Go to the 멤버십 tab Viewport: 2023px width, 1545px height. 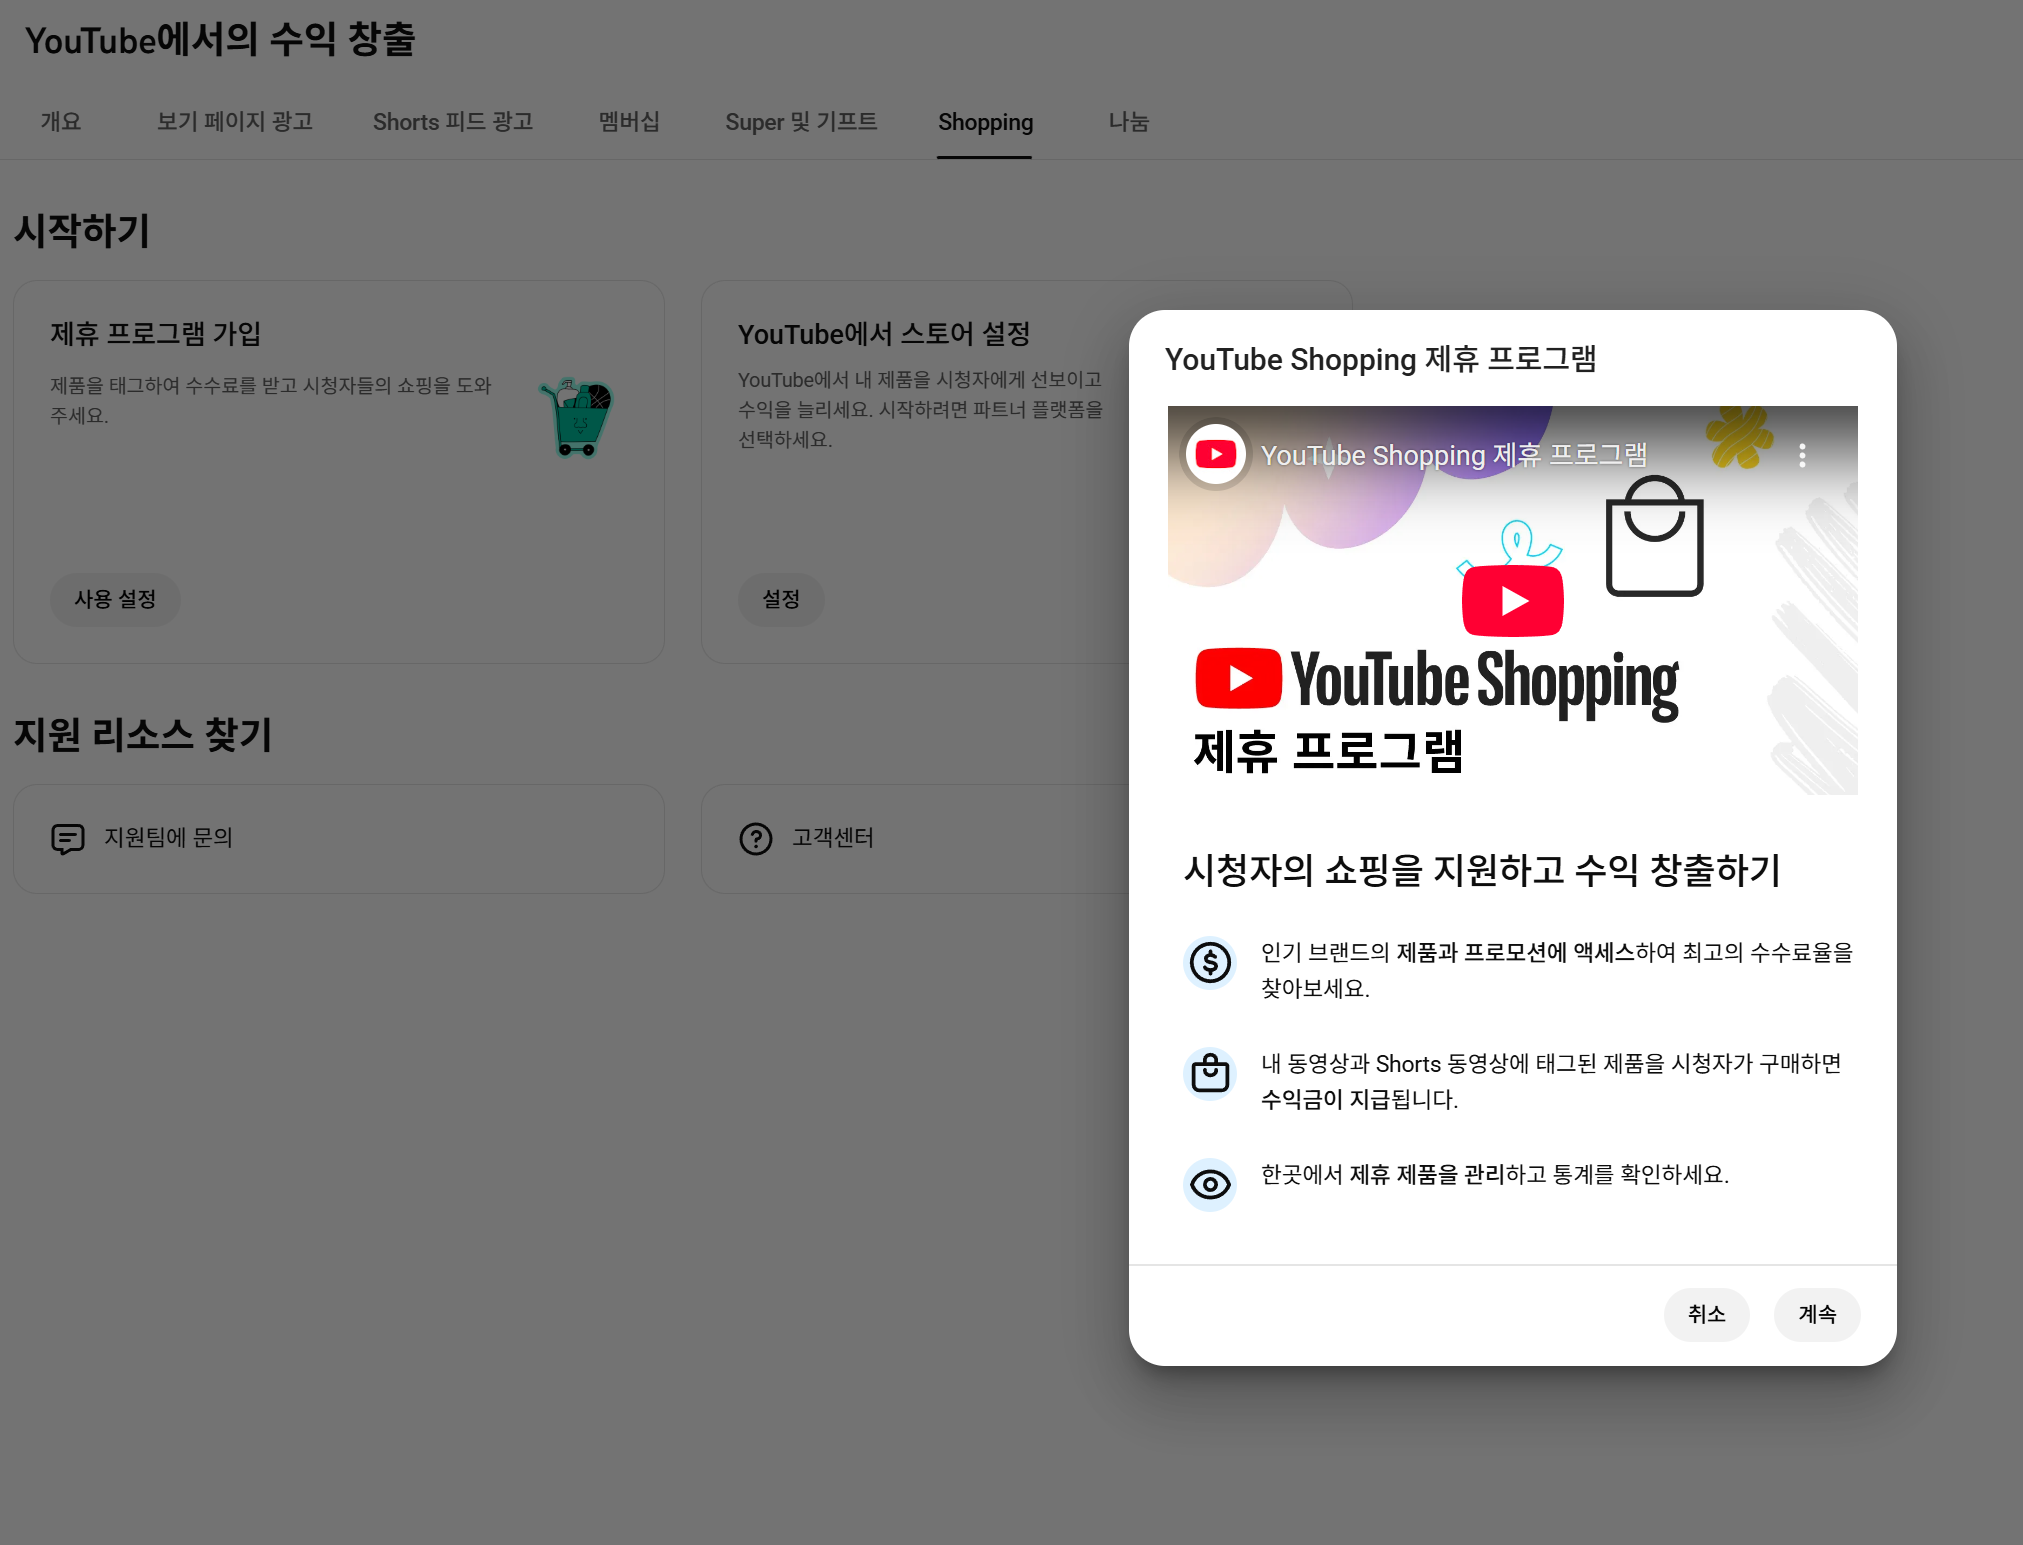coord(629,122)
